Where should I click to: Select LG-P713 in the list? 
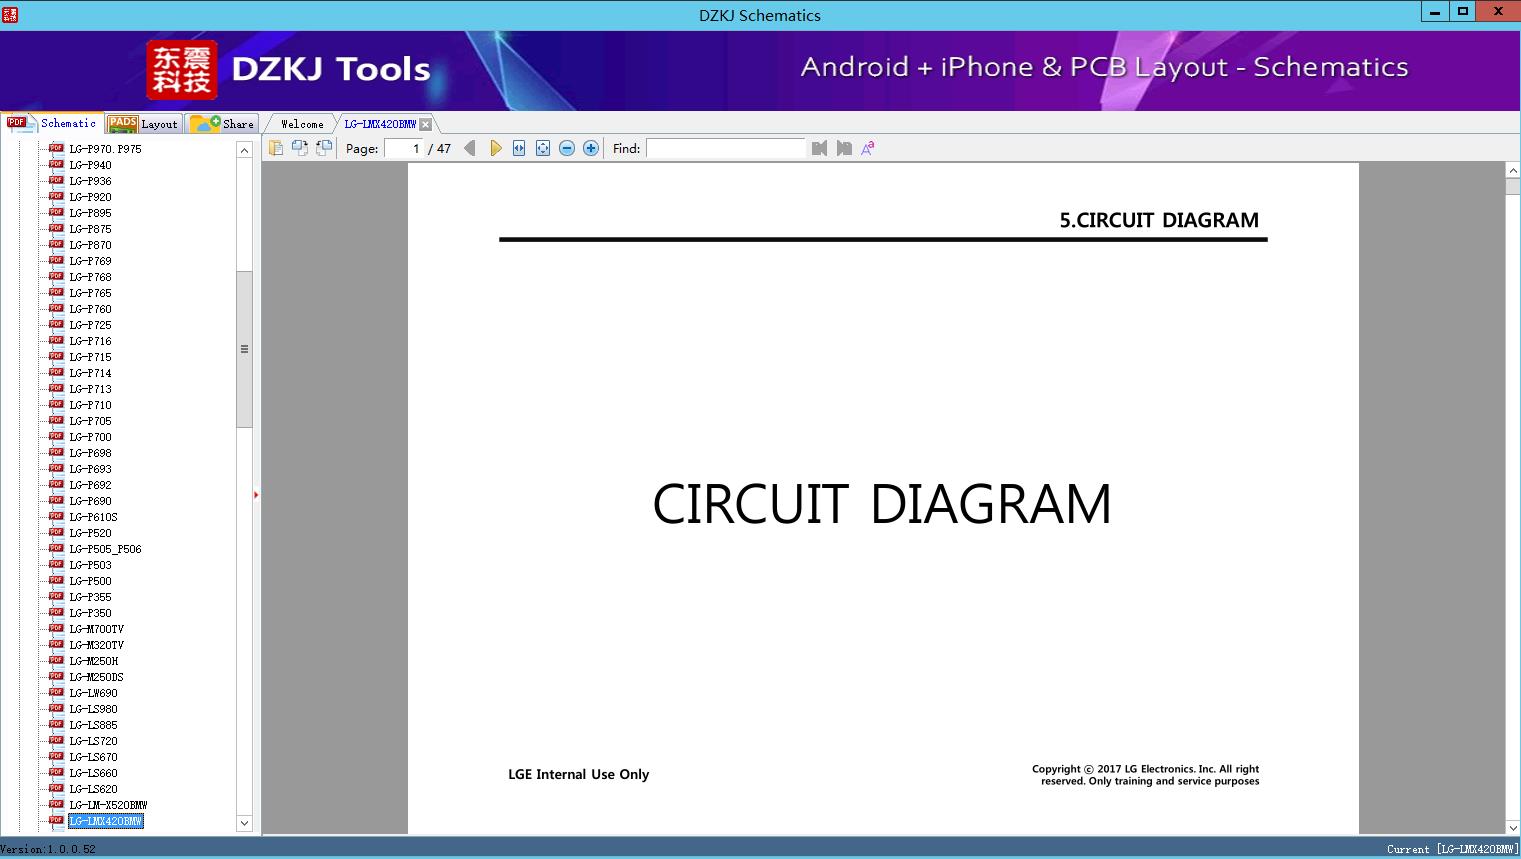[90, 389]
